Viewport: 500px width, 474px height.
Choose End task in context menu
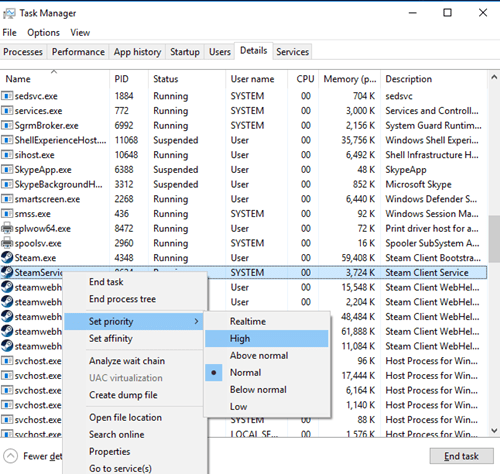[133, 282]
